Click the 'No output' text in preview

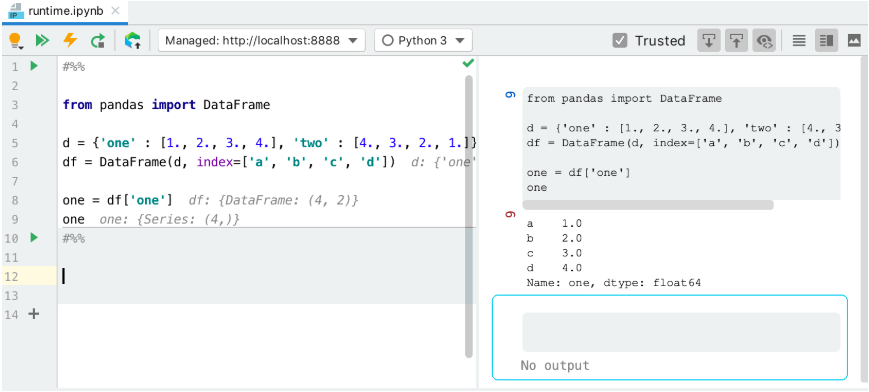click(555, 366)
